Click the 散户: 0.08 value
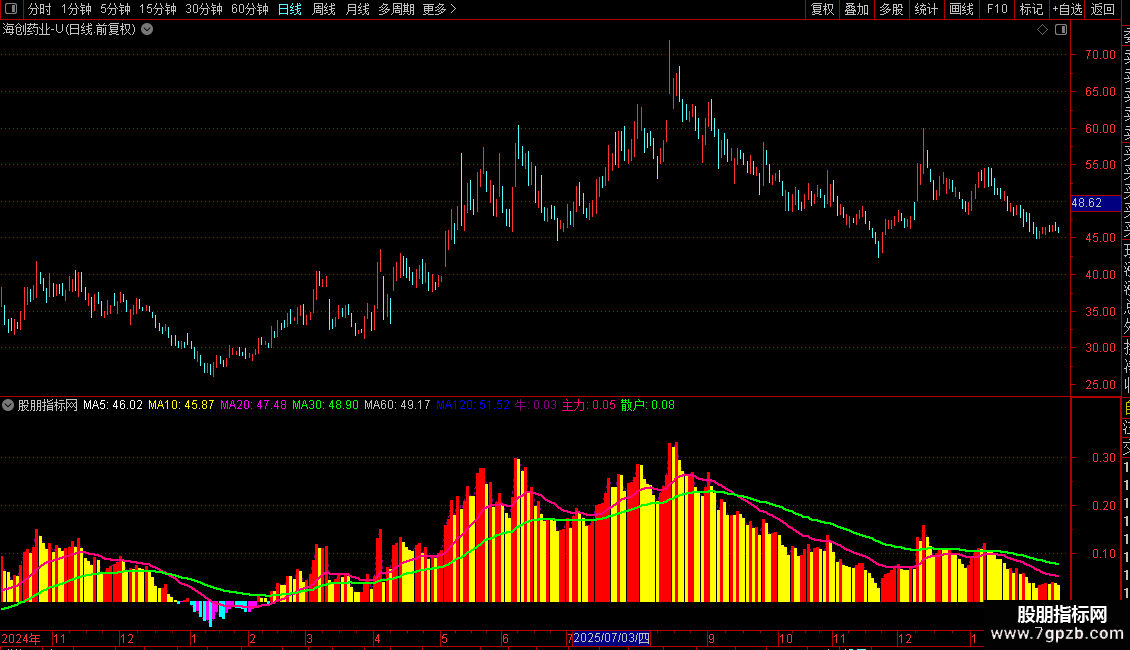This screenshot has width=1130, height=650. tap(648, 405)
